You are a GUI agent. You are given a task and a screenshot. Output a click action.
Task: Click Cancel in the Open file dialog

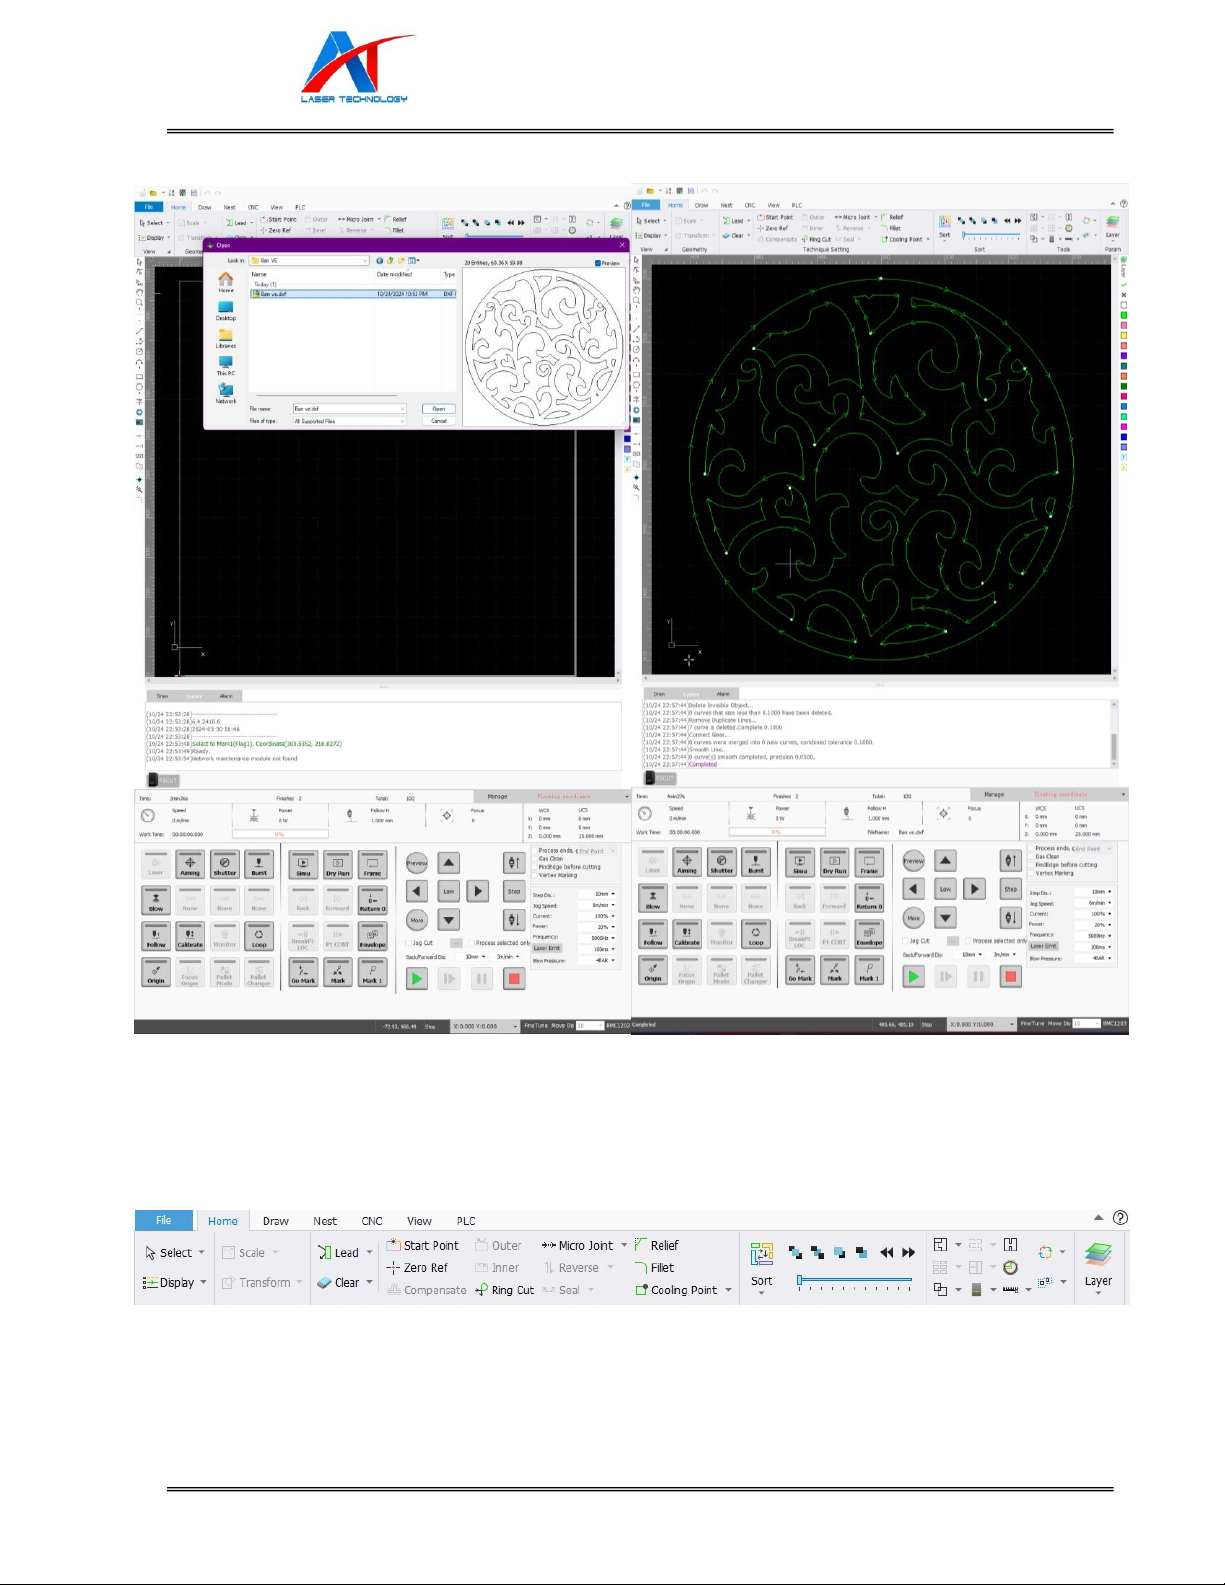[438, 421]
